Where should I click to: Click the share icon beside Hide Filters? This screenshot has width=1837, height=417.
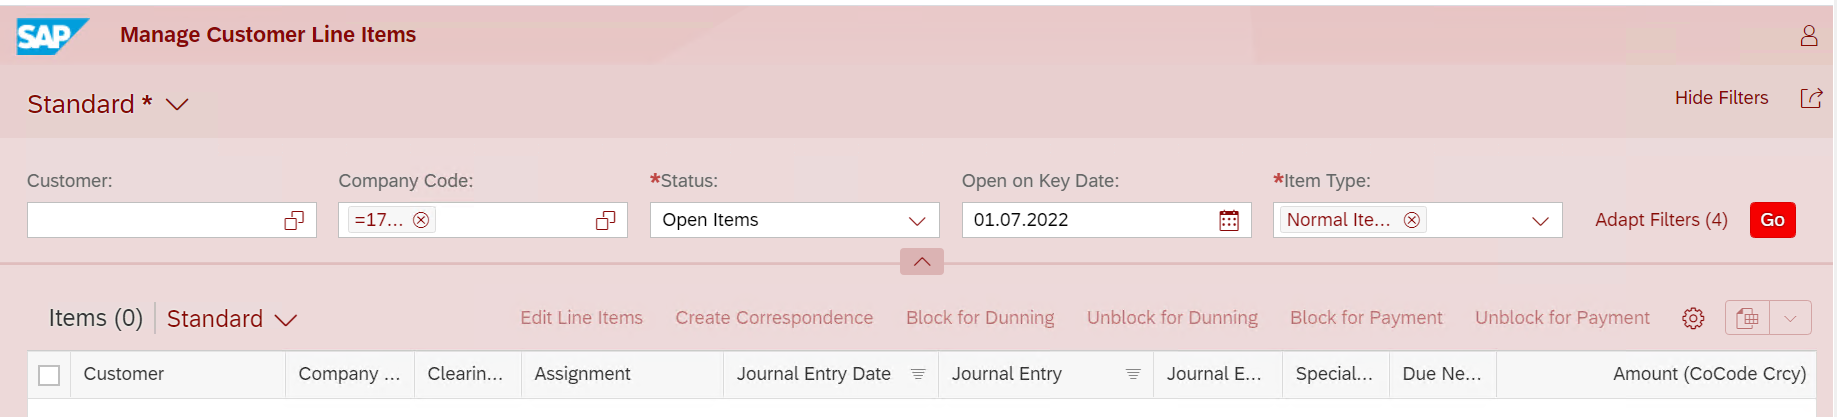coord(1811,98)
